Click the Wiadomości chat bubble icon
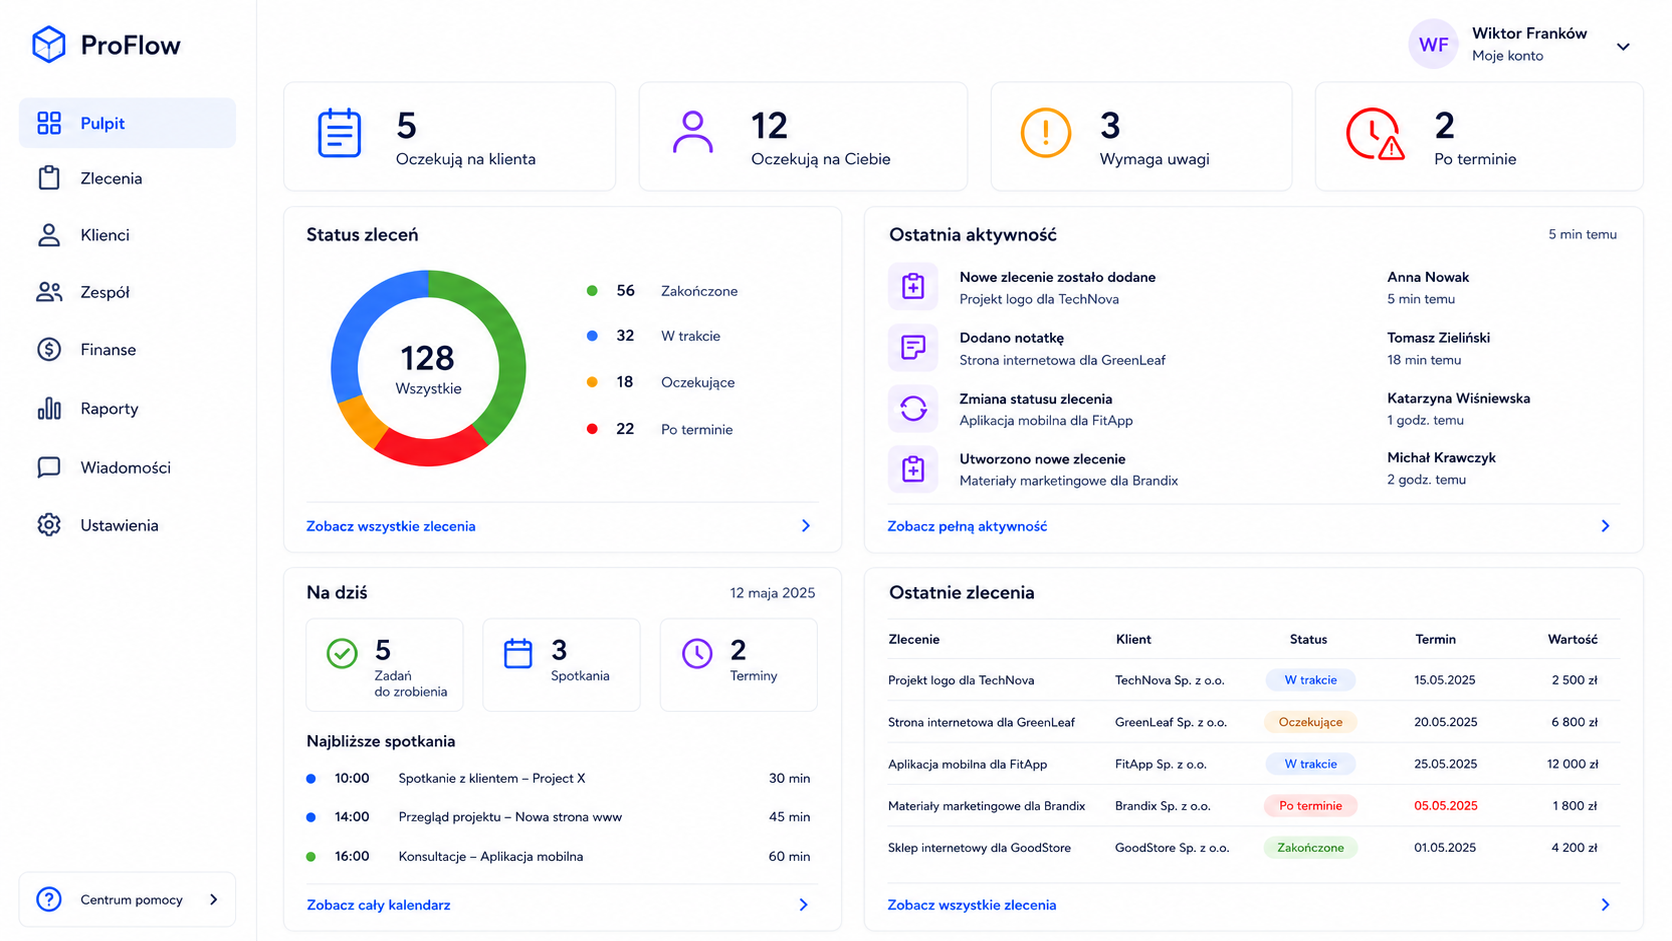Screen dimensions: 1672x941 [49, 467]
